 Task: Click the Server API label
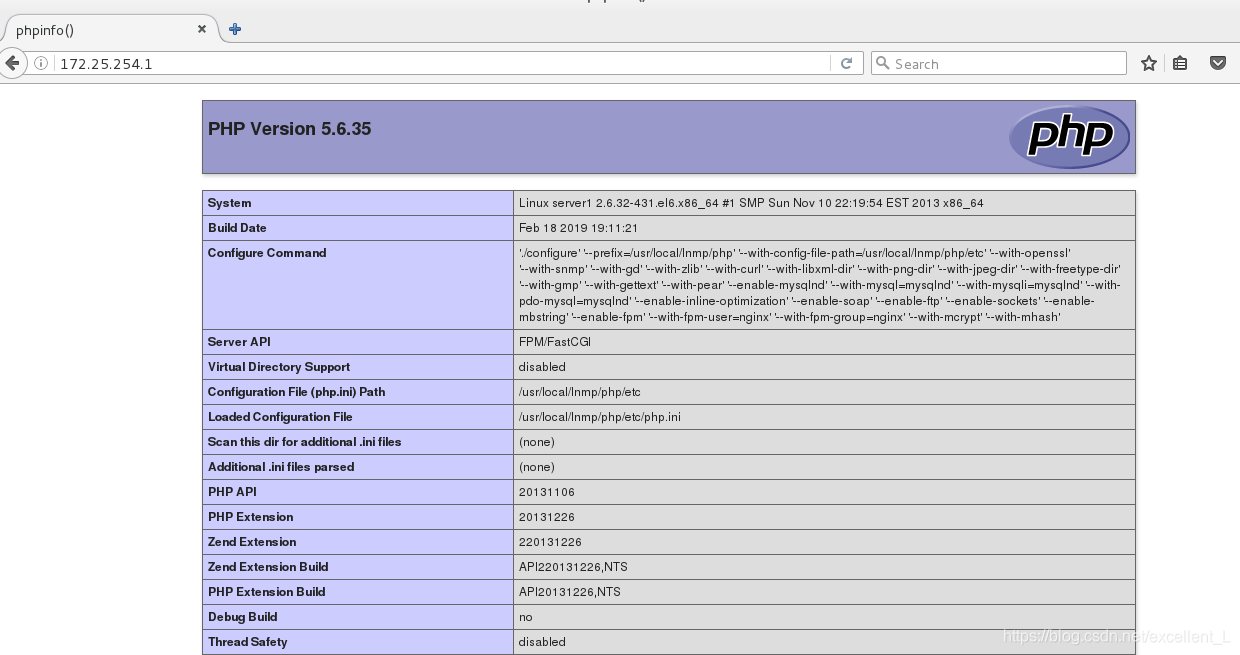(239, 342)
